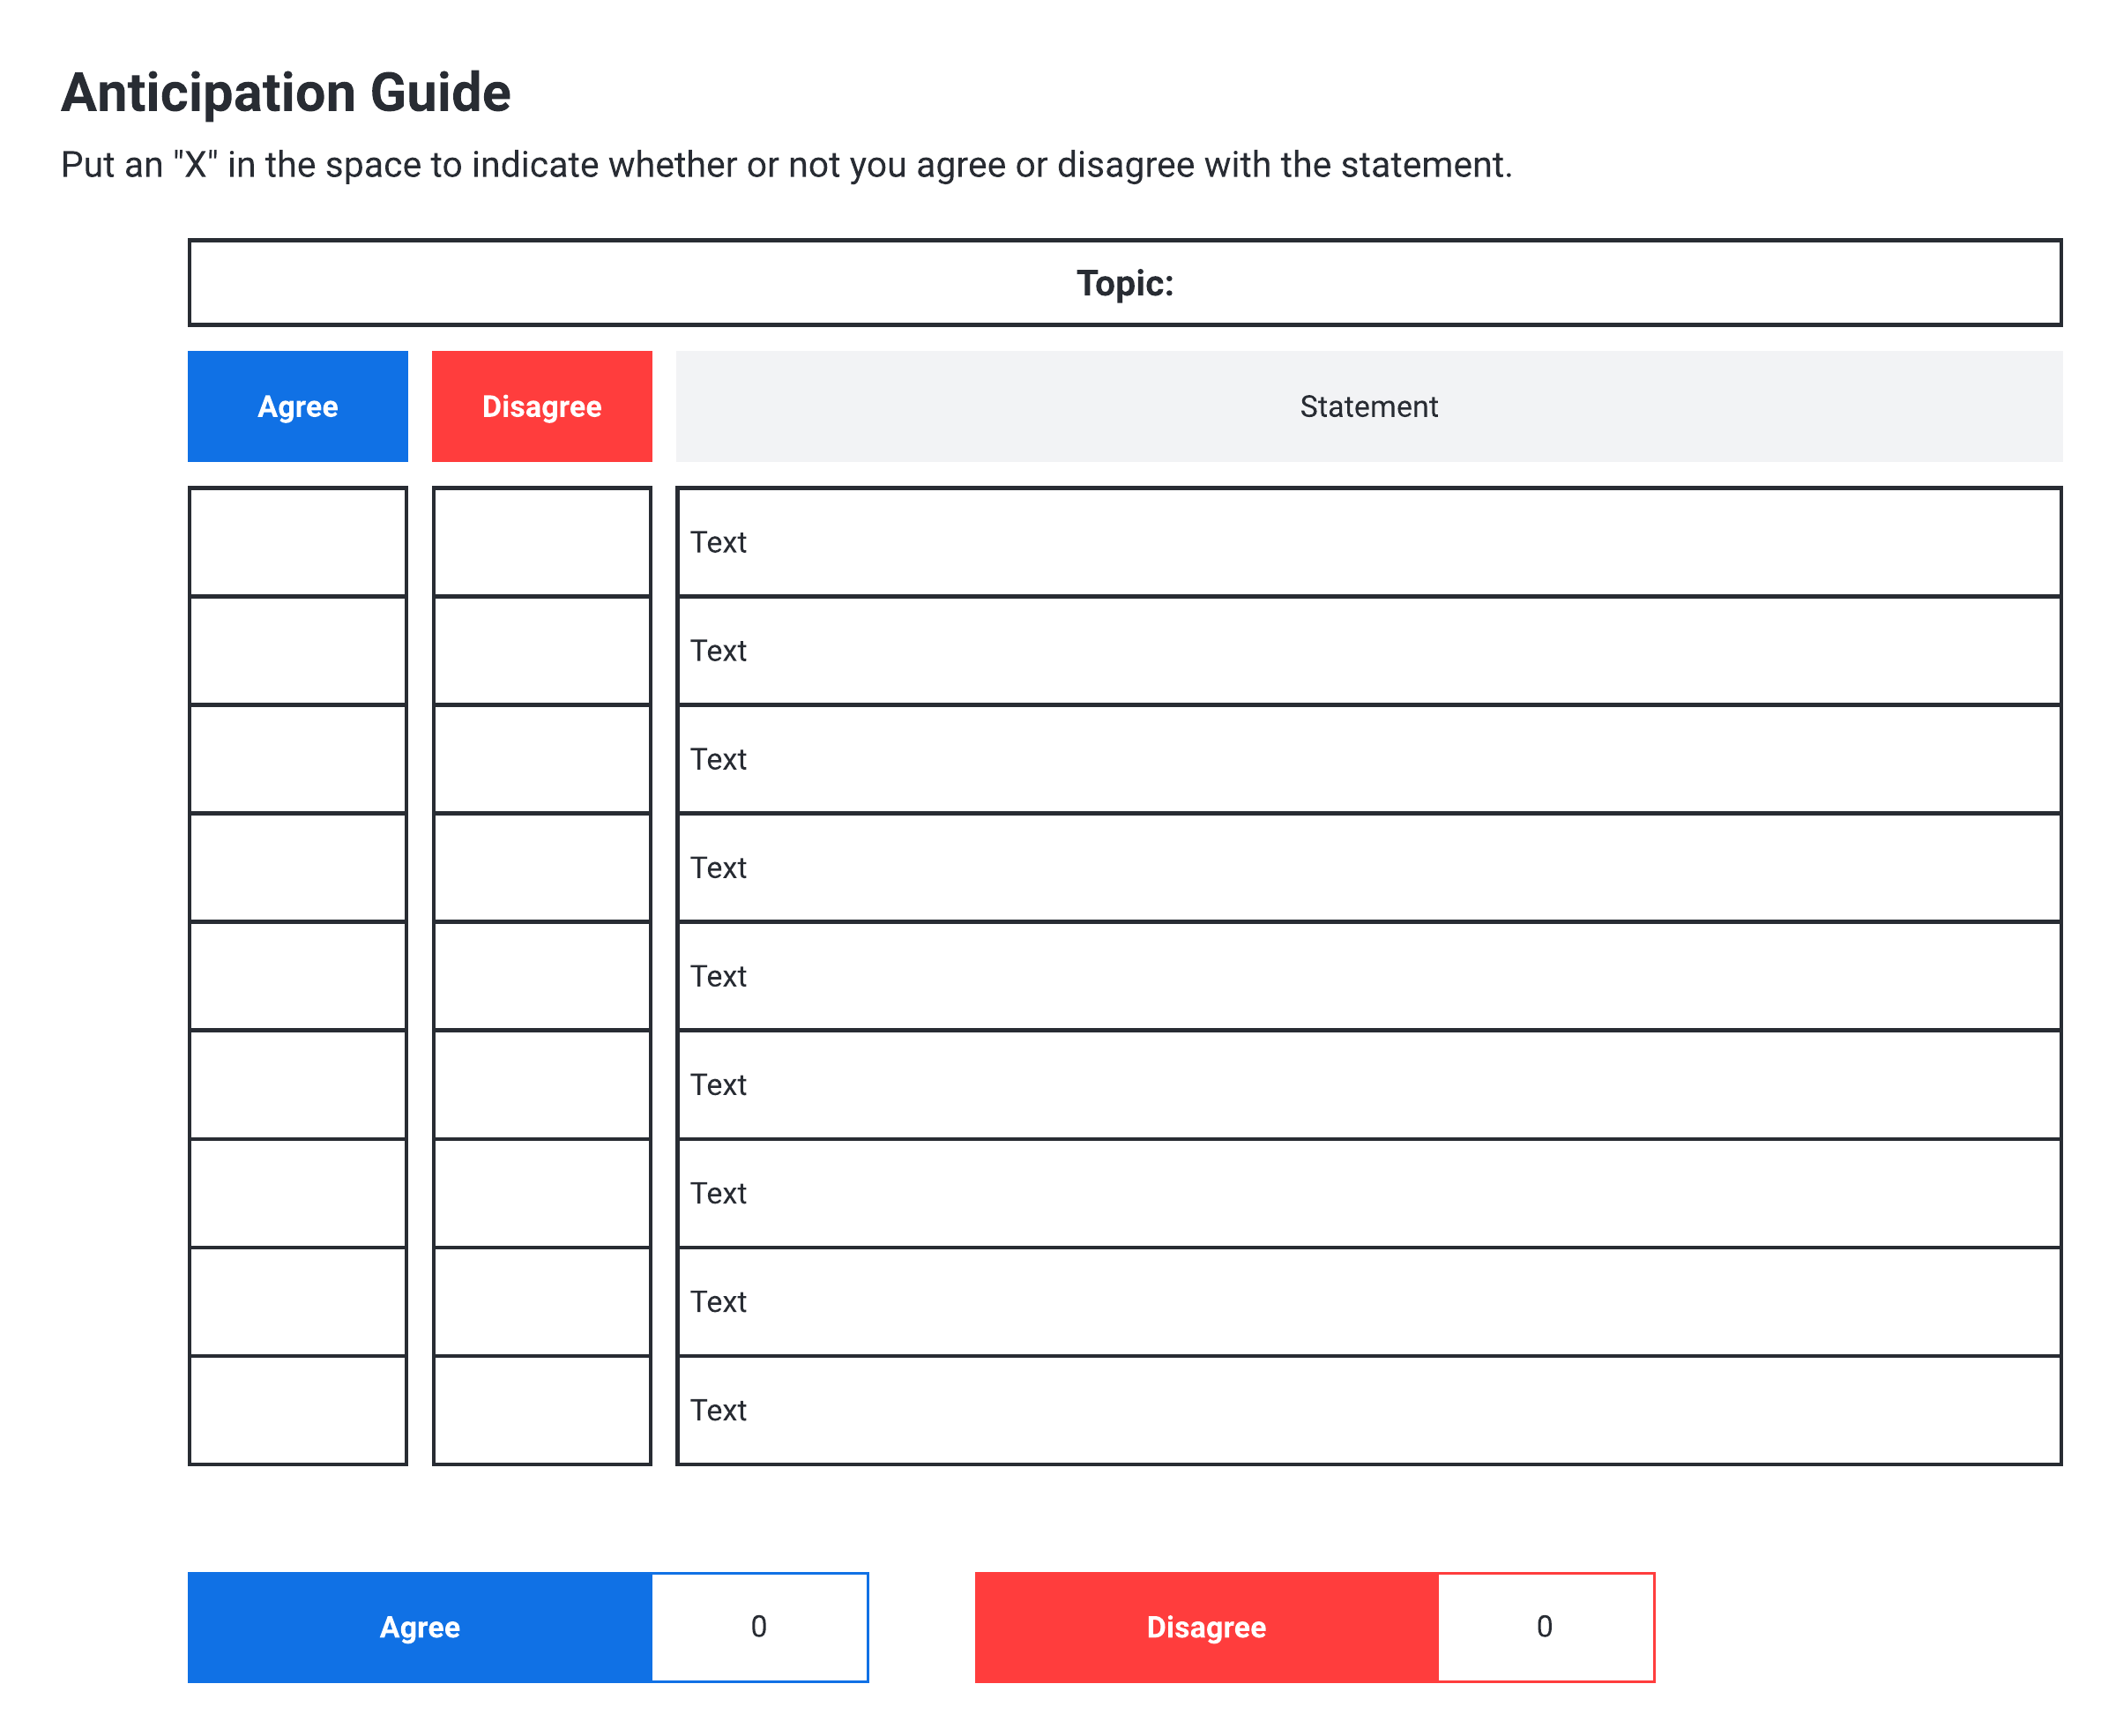Select the red Disagree column header
2116x1736 pixels.
[x=541, y=406]
